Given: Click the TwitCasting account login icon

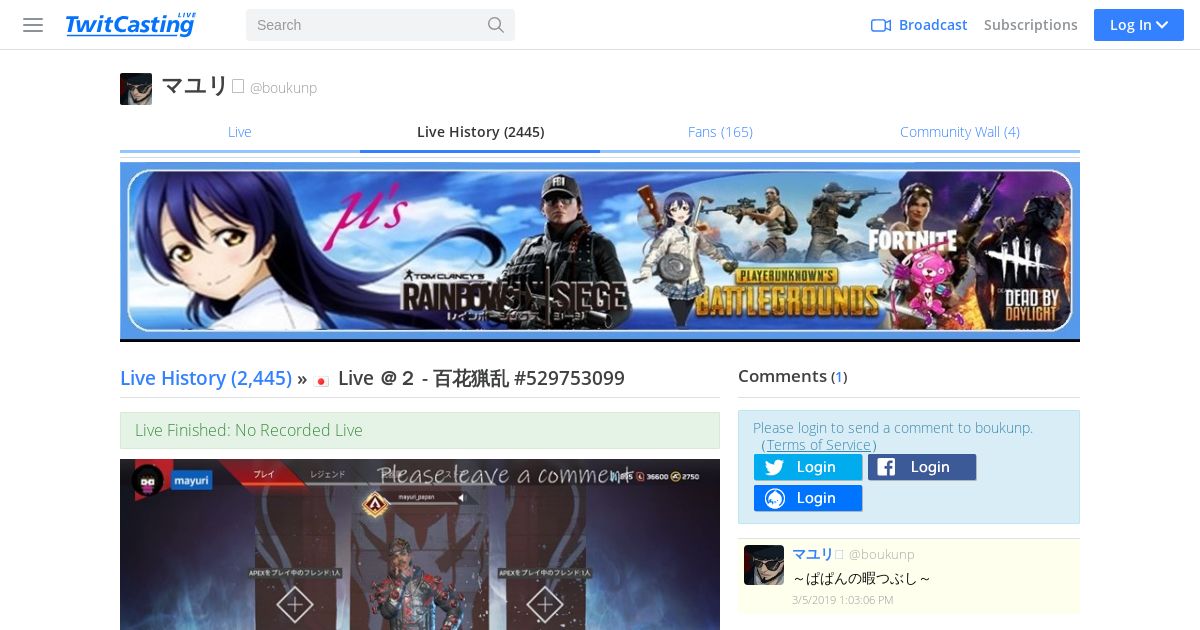Looking at the screenshot, I should (x=775, y=498).
